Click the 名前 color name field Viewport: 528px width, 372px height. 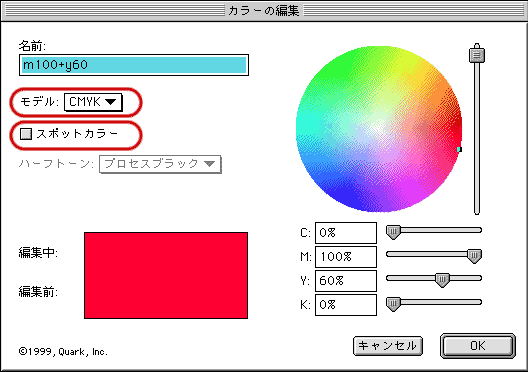[x=134, y=65]
